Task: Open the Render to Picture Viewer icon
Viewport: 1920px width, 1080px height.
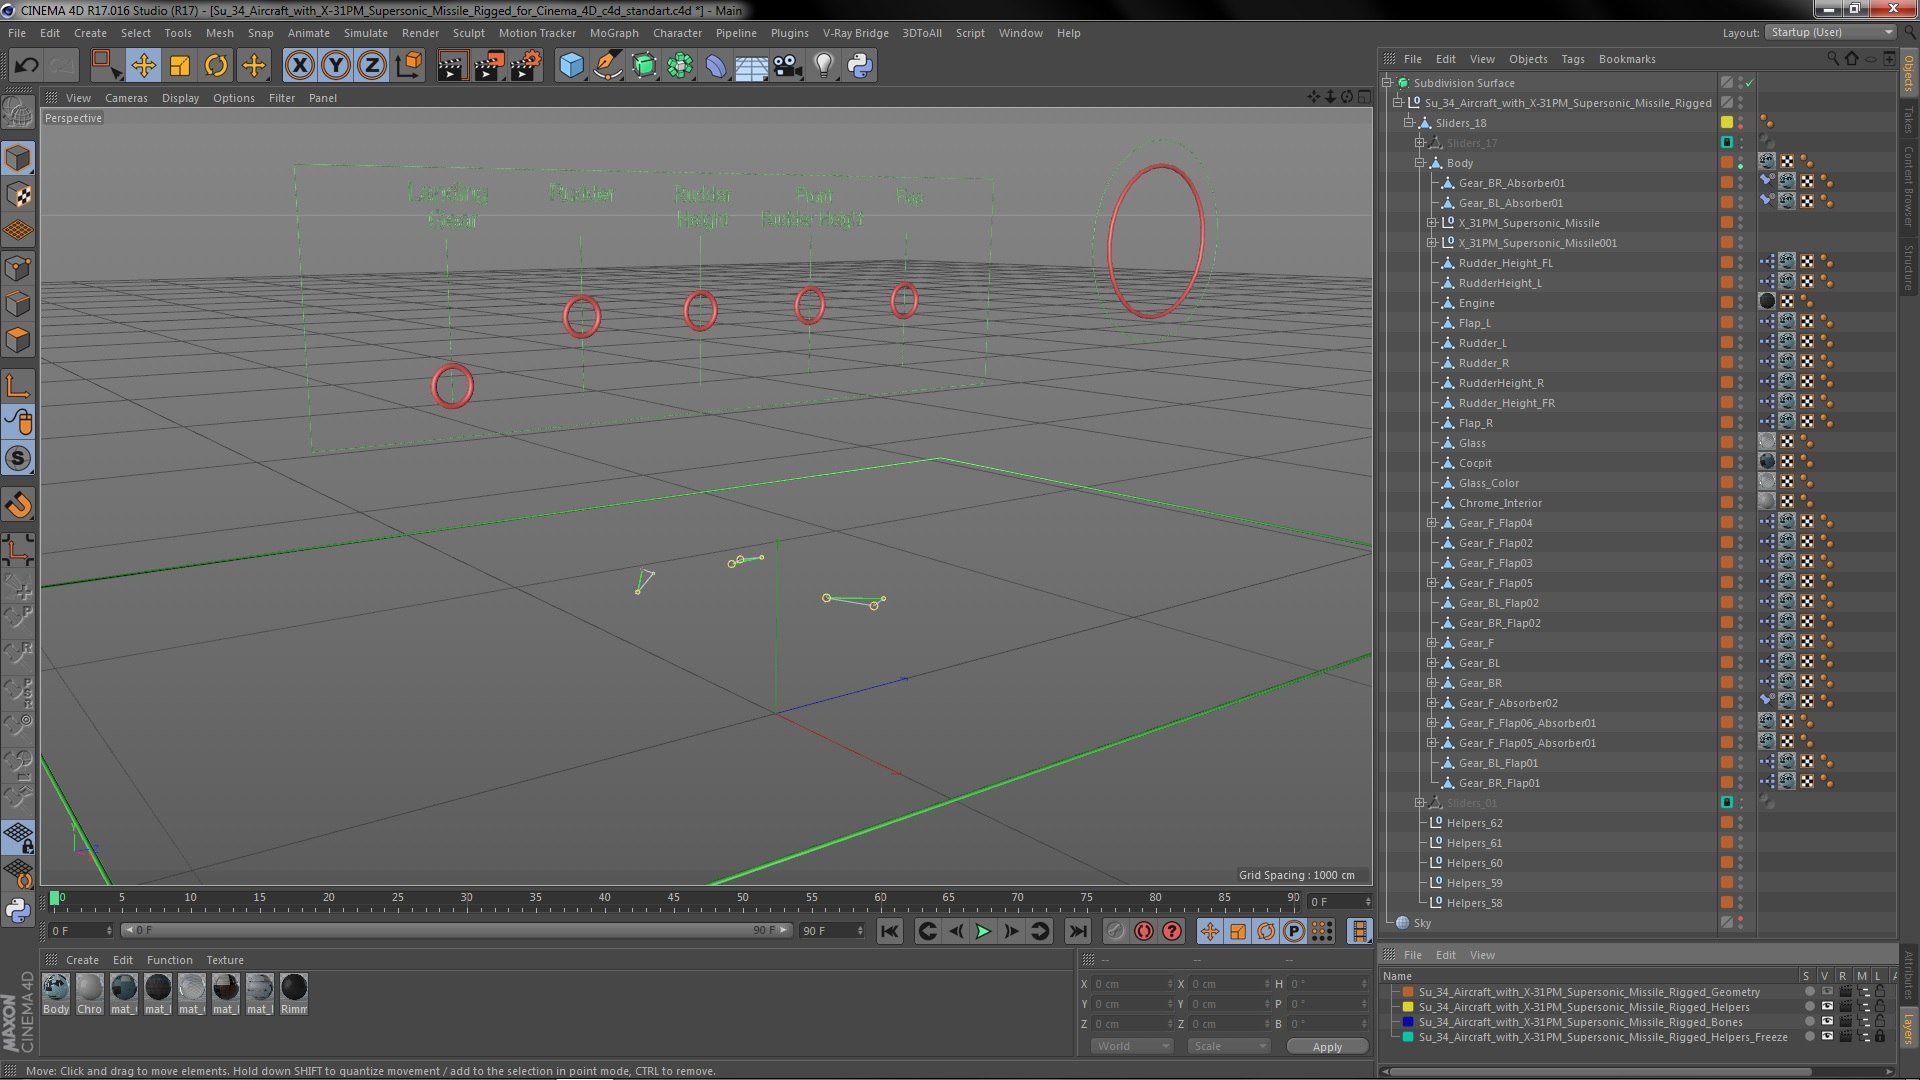Action: (488, 66)
